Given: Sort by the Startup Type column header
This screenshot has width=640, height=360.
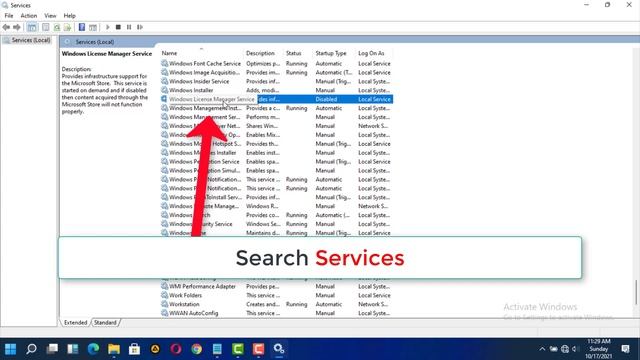Looking at the screenshot, I should (x=331, y=53).
